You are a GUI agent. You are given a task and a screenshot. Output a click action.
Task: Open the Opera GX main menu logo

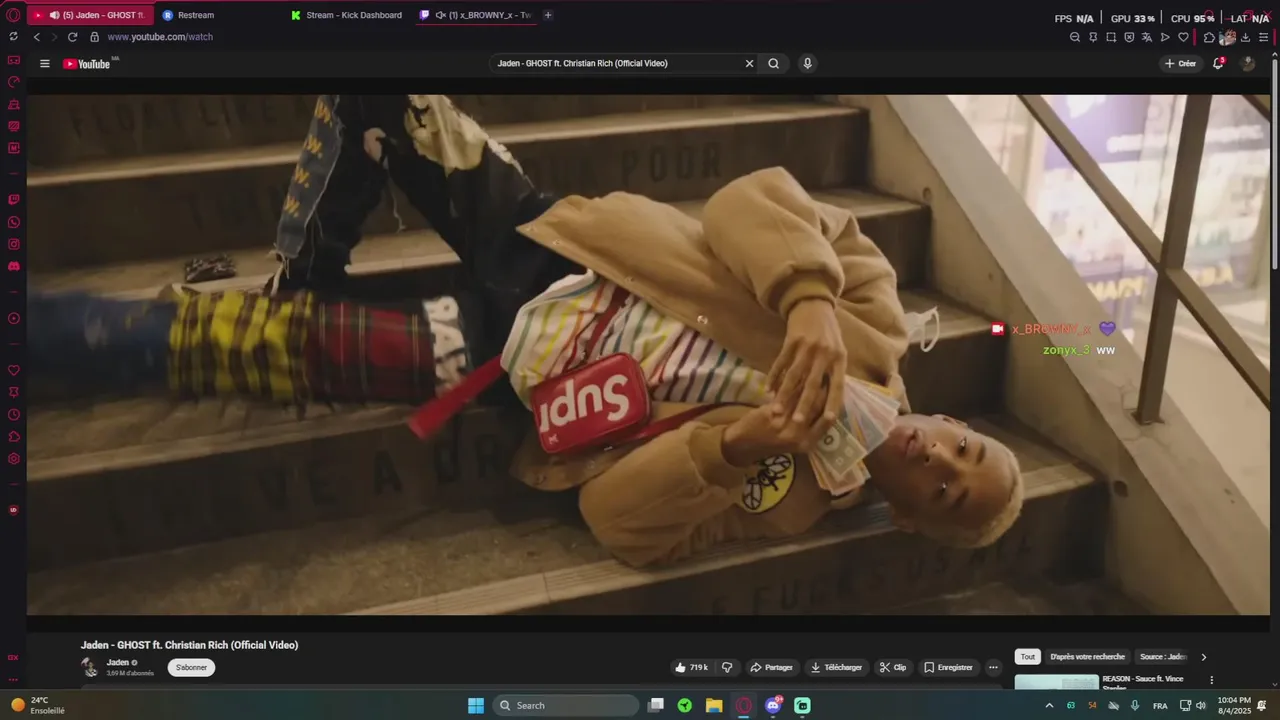tap(13, 15)
